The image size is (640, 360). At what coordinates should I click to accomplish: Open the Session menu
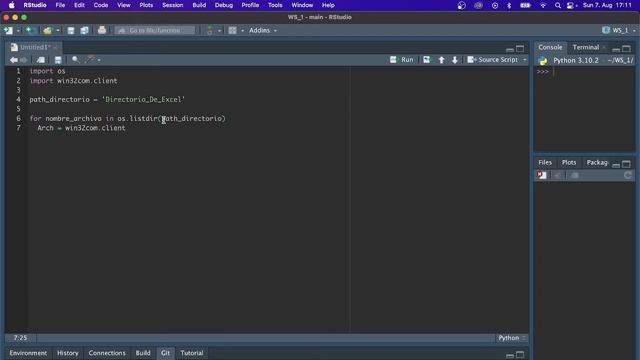click(x=173, y=5)
